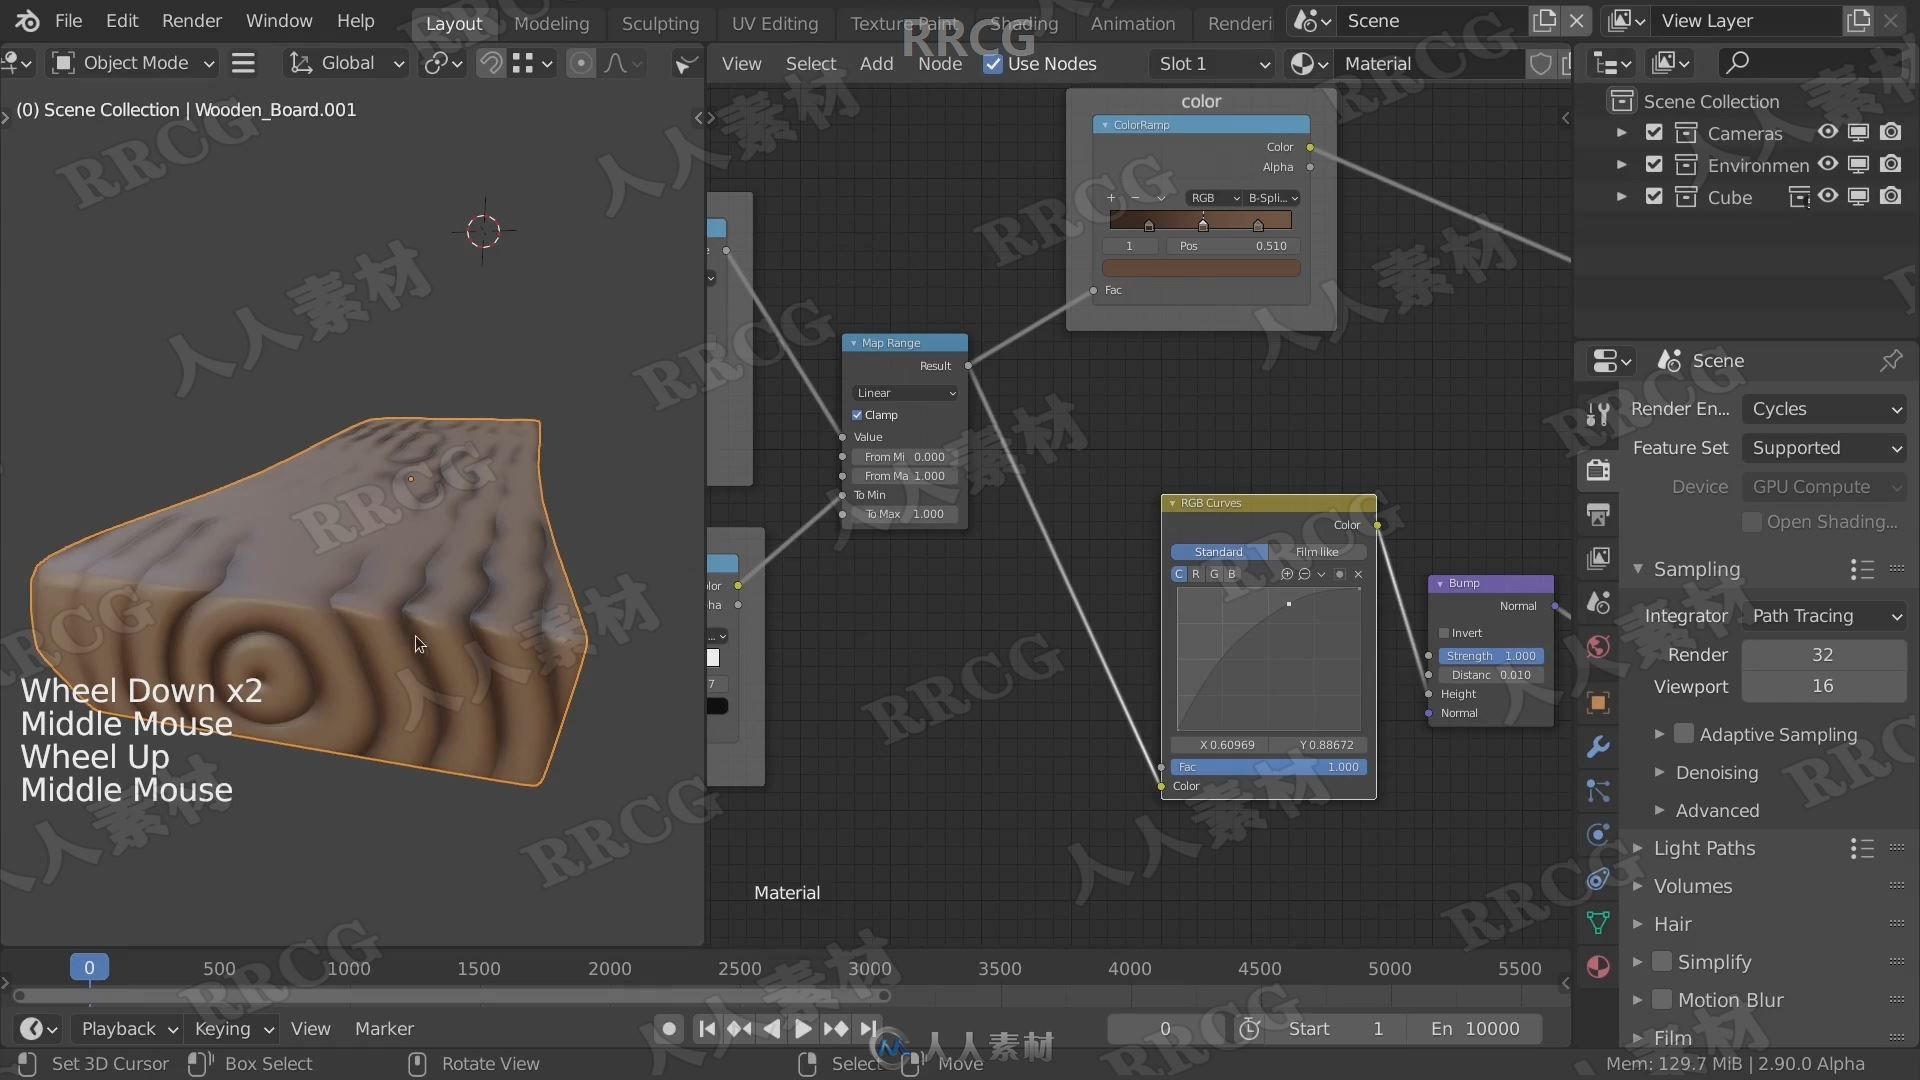Click the Film Like button in RGB Curves
This screenshot has height=1080, width=1920.
(1316, 551)
